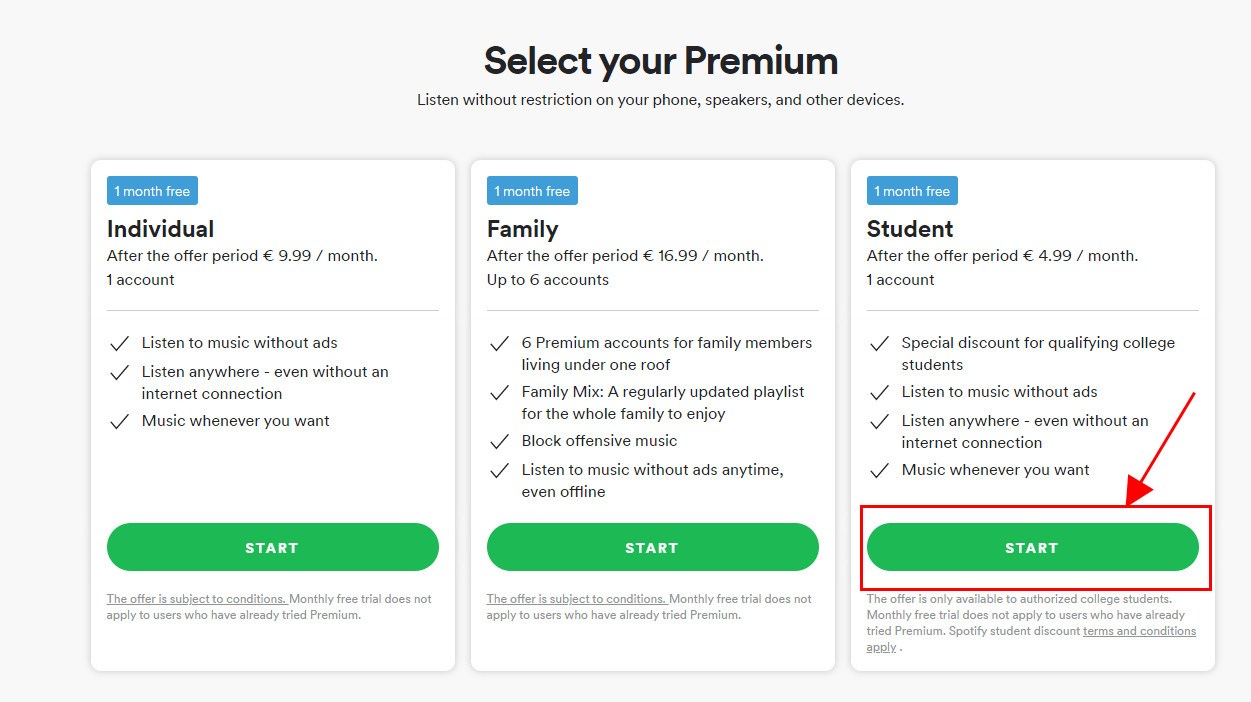Open the Student 'terms and conditions' link
The width and height of the screenshot is (1251, 702).
(1139, 630)
